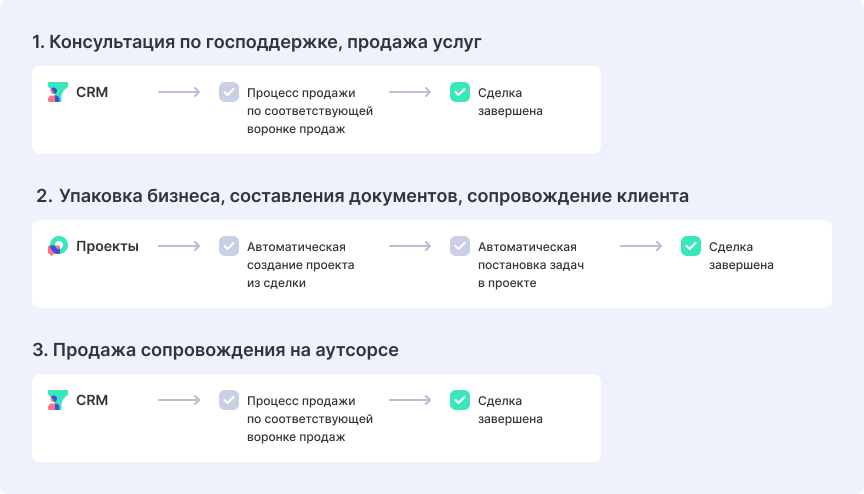The image size is (864, 494).
Task: Click the Проекты label text
Action: (107, 247)
